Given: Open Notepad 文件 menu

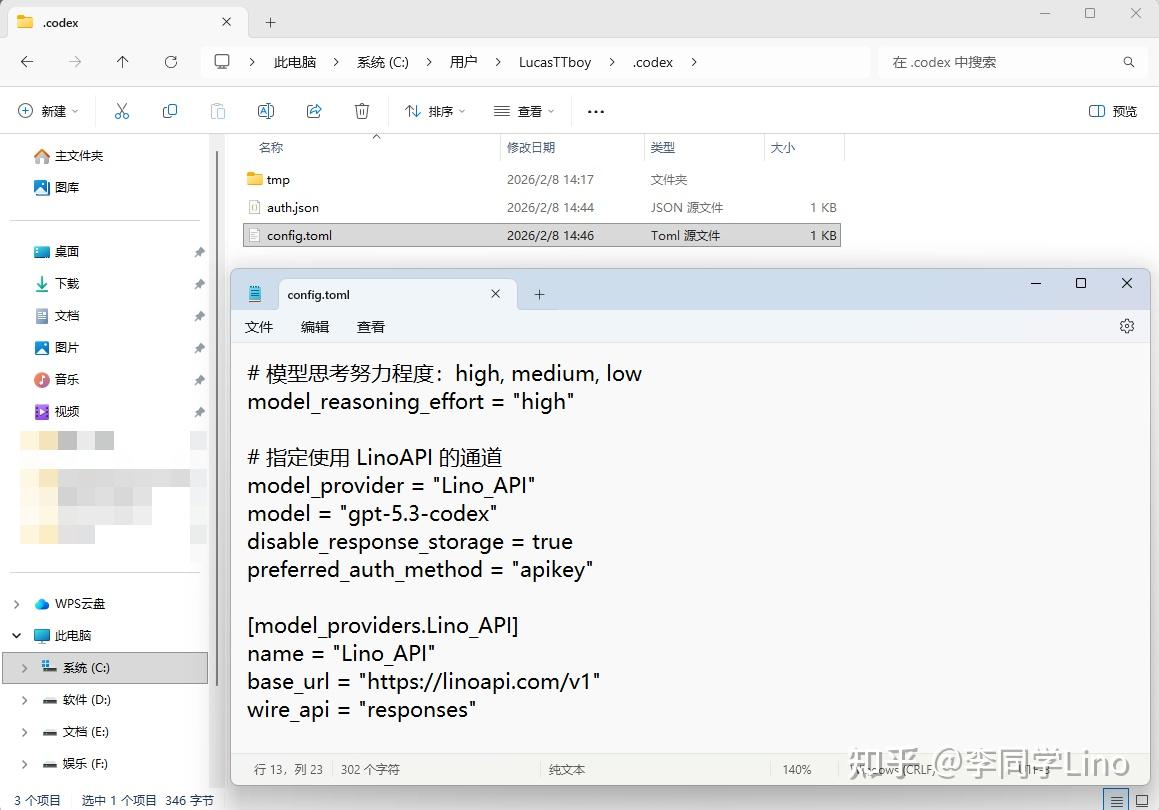Looking at the screenshot, I should click(259, 327).
